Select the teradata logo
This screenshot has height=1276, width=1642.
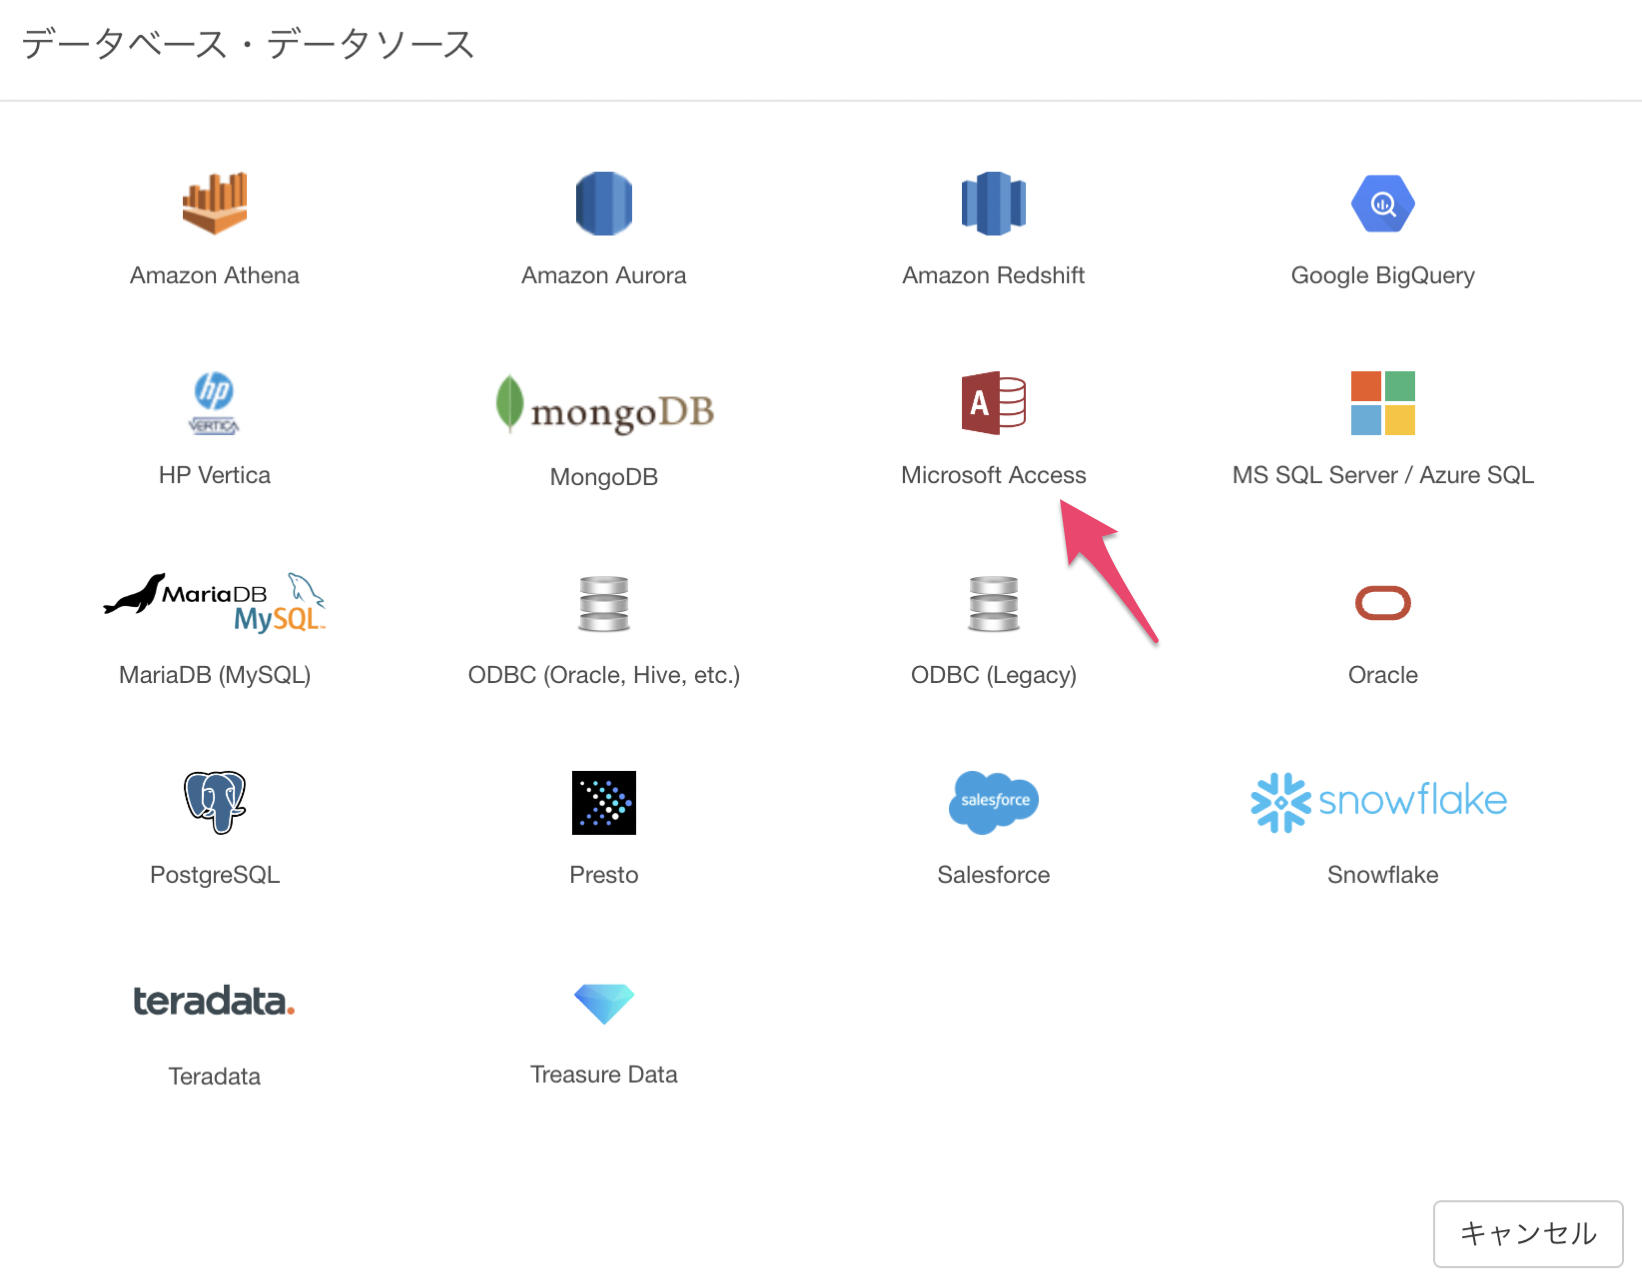[x=214, y=1000]
